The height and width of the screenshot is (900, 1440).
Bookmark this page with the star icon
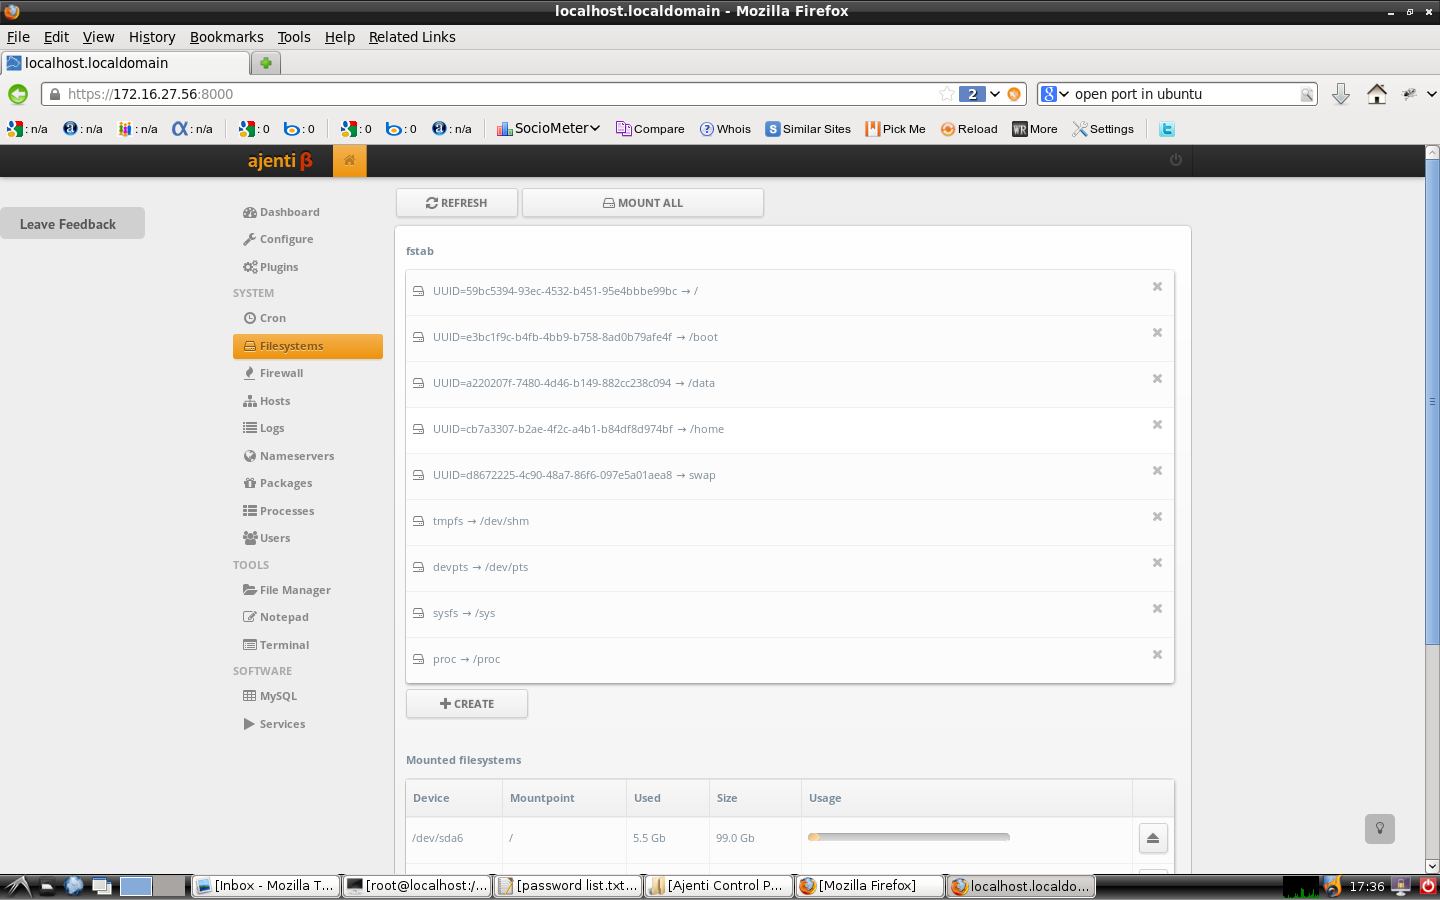pyautogui.click(x=946, y=94)
